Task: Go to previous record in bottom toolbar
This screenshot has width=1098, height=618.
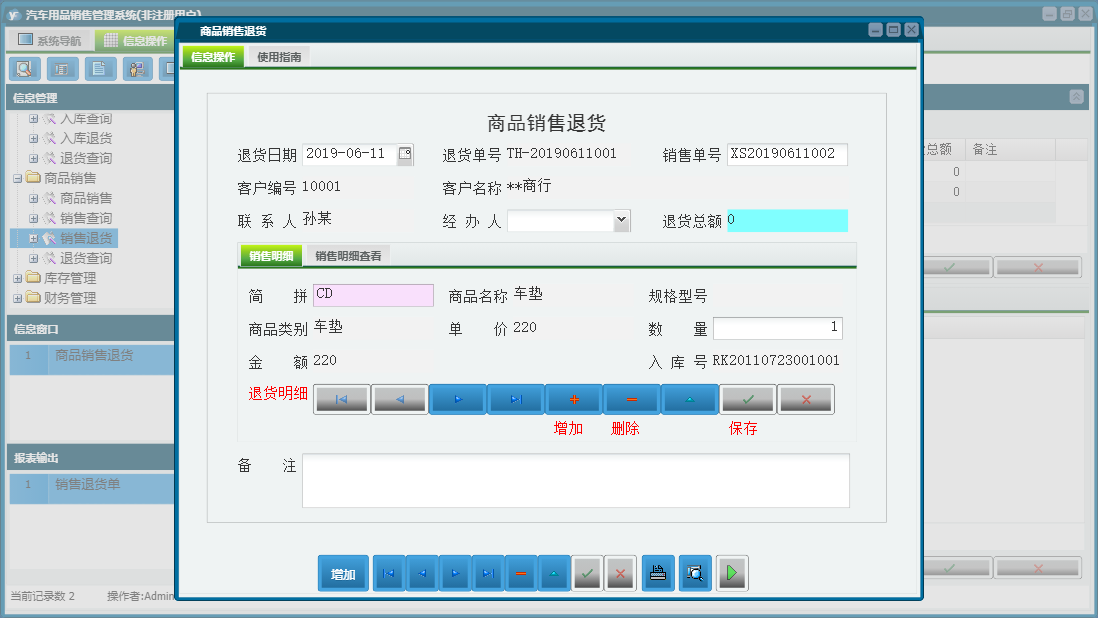Action: (422, 573)
